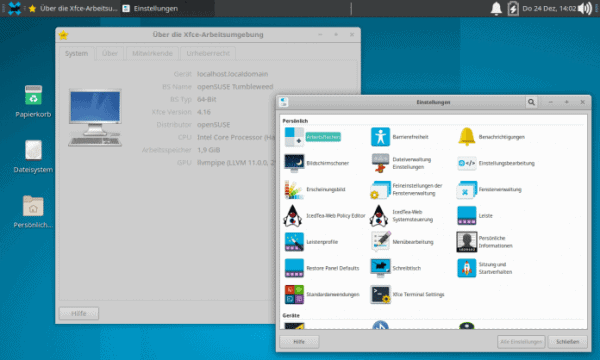Open Xfce Terminal Settings
600x360 pixels.
click(408, 295)
